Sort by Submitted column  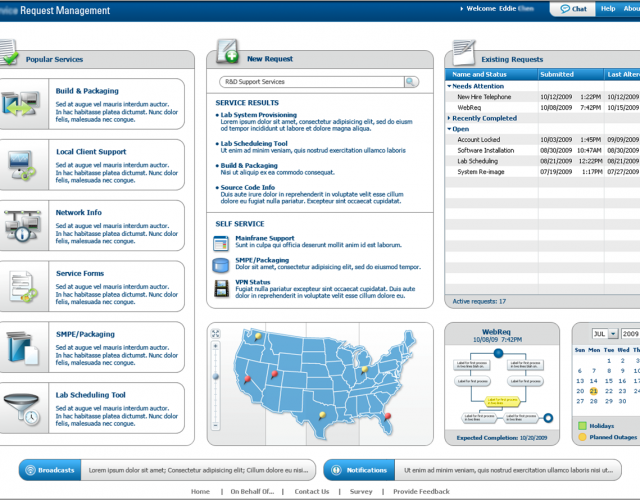point(571,74)
